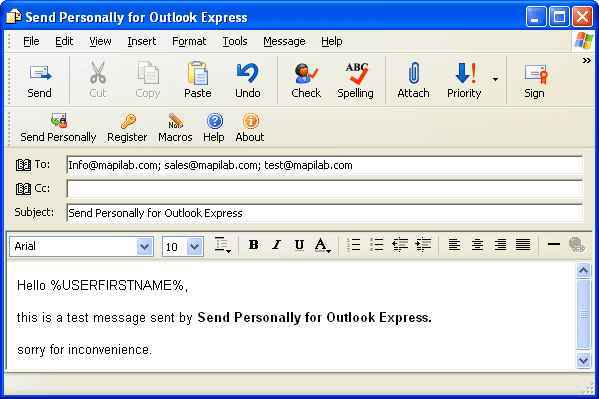The width and height of the screenshot is (599, 399).
Task: Click the Send Personally button
Action: (x=58, y=128)
